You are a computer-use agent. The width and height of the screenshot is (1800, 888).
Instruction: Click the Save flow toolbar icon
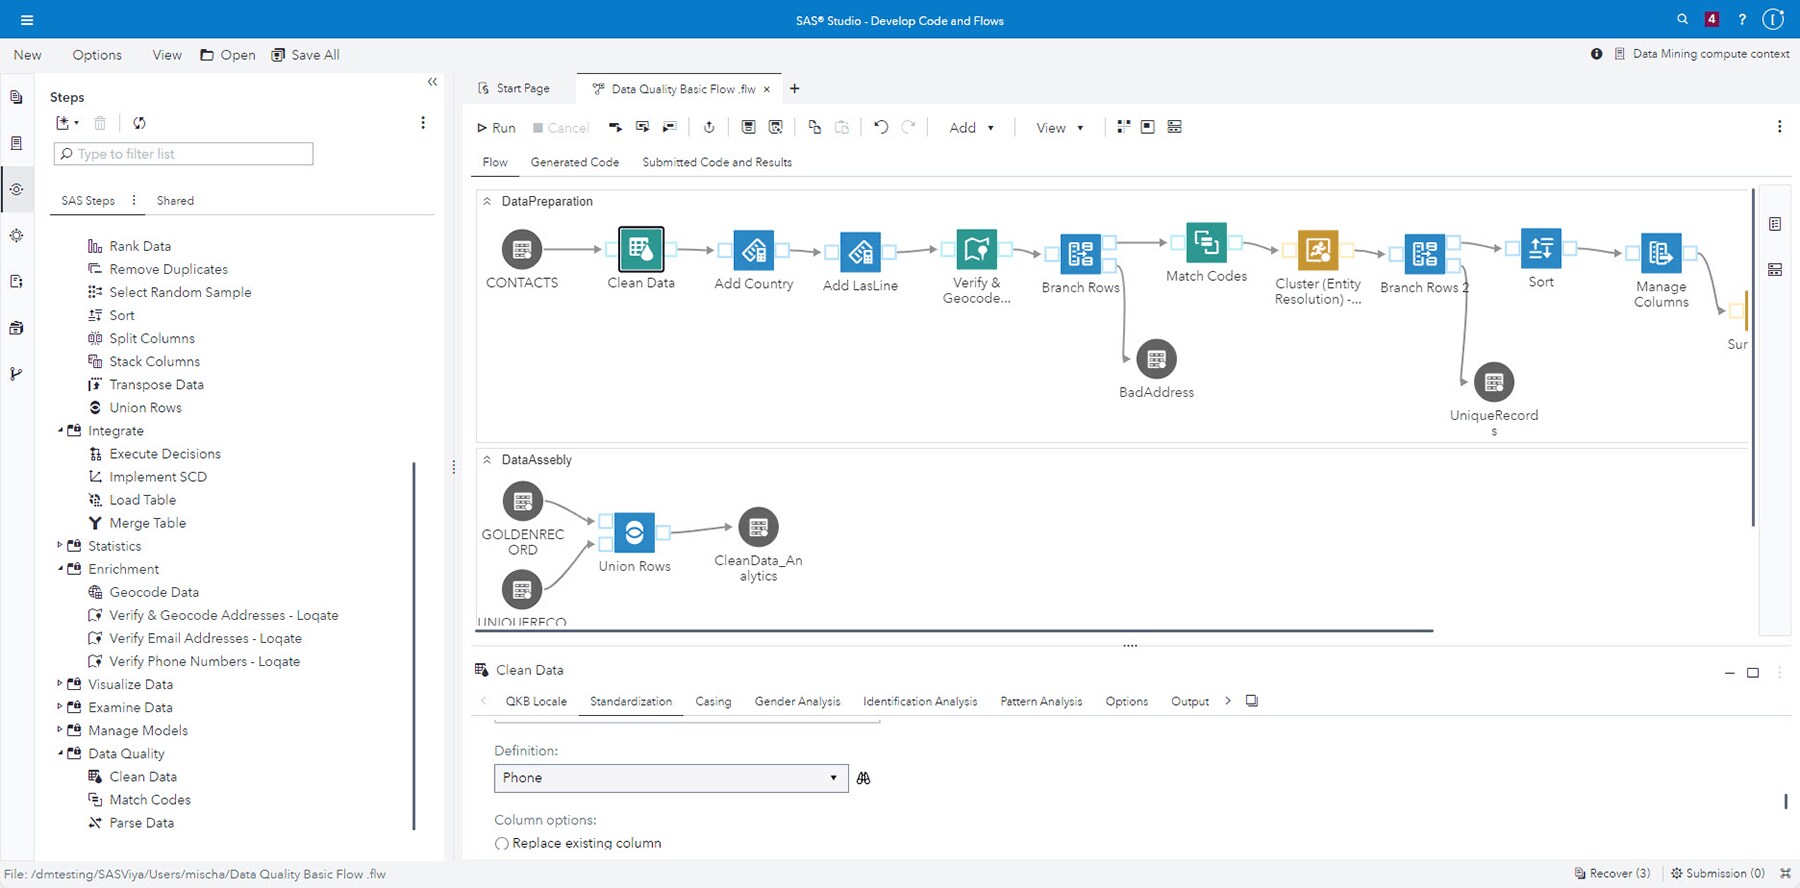(748, 127)
